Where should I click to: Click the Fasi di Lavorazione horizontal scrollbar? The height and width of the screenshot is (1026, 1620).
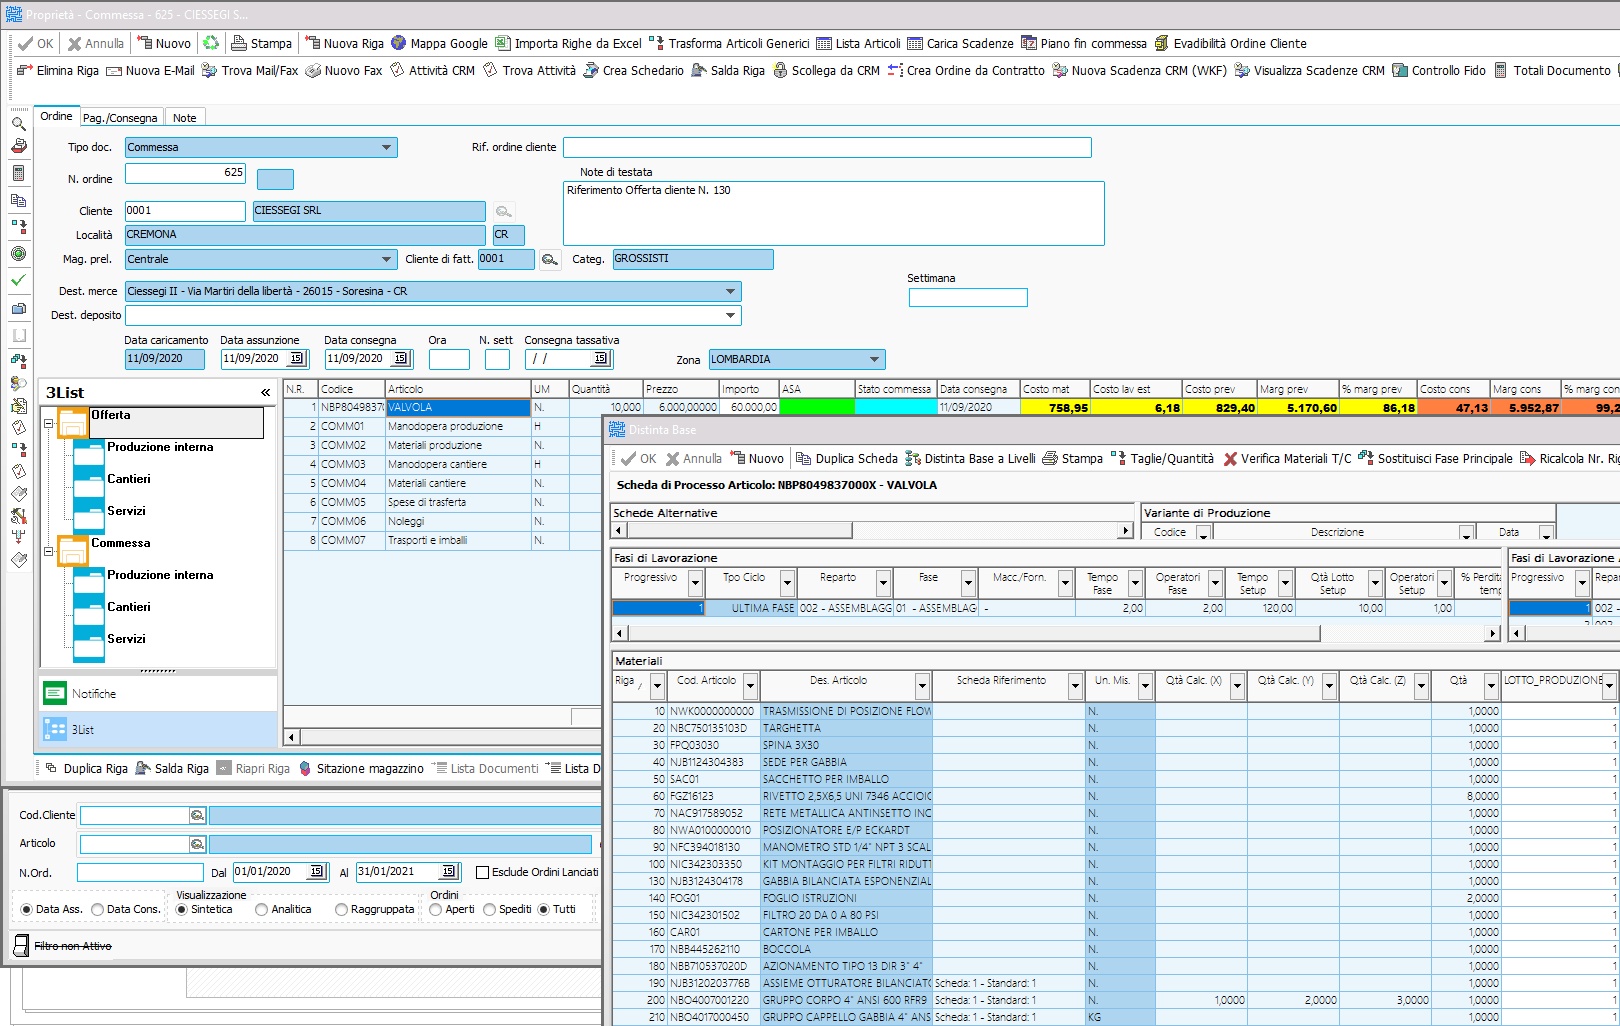point(1057,633)
